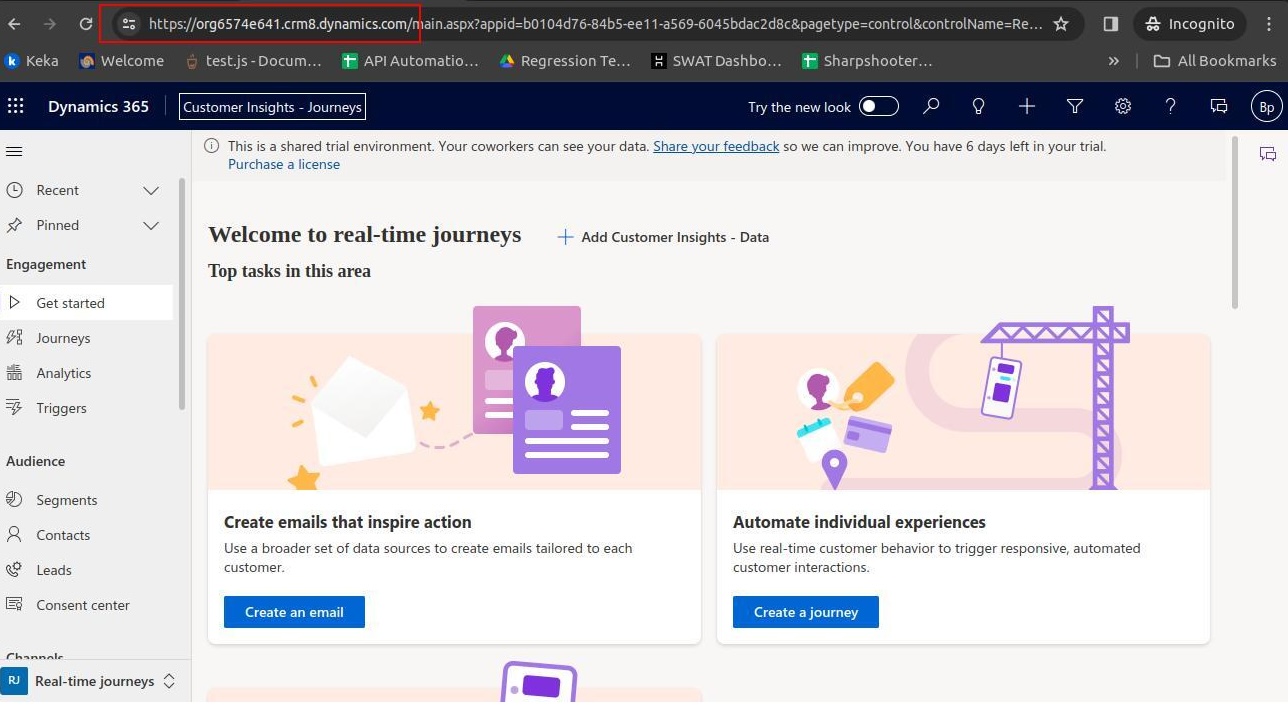Viewport: 1288px width, 709px height.
Task: Show more bookmarks with the double chevron
Action: 1113,61
